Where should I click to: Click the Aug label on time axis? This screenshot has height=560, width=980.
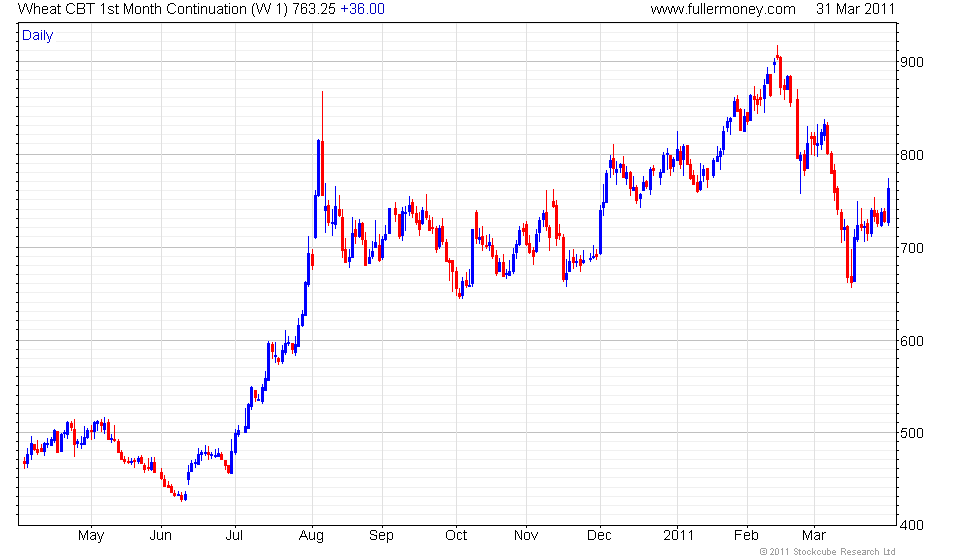point(311,536)
